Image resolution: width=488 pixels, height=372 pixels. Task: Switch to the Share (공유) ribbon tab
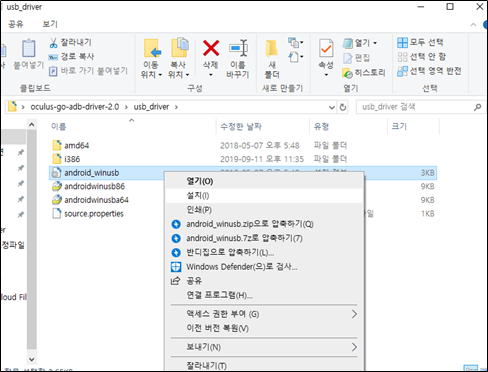(x=16, y=24)
